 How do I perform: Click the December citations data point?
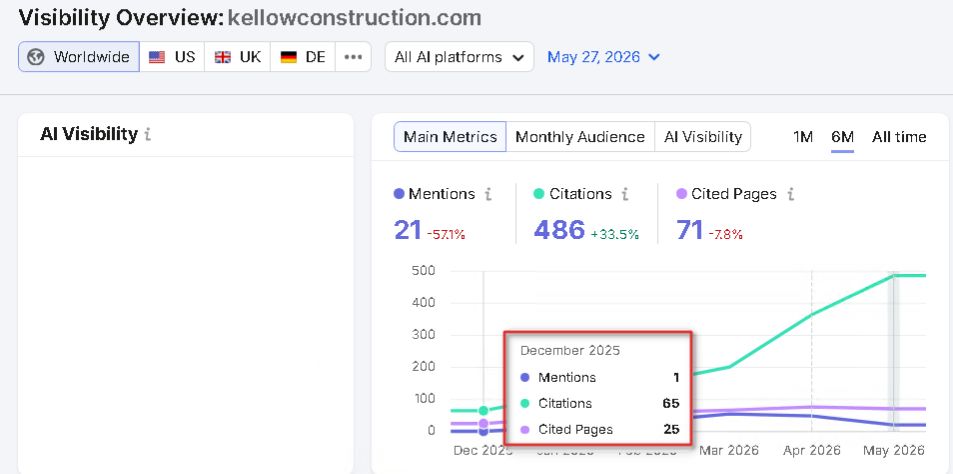click(483, 411)
